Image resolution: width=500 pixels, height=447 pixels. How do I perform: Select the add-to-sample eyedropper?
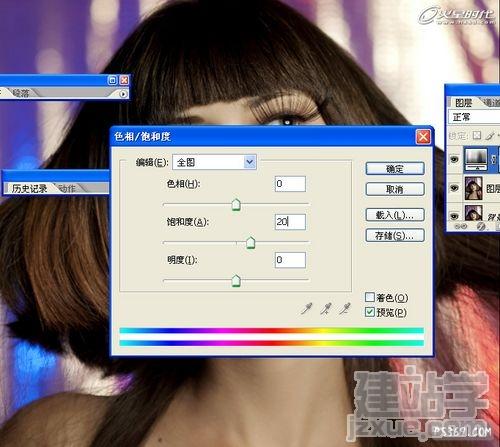click(326, 309)
